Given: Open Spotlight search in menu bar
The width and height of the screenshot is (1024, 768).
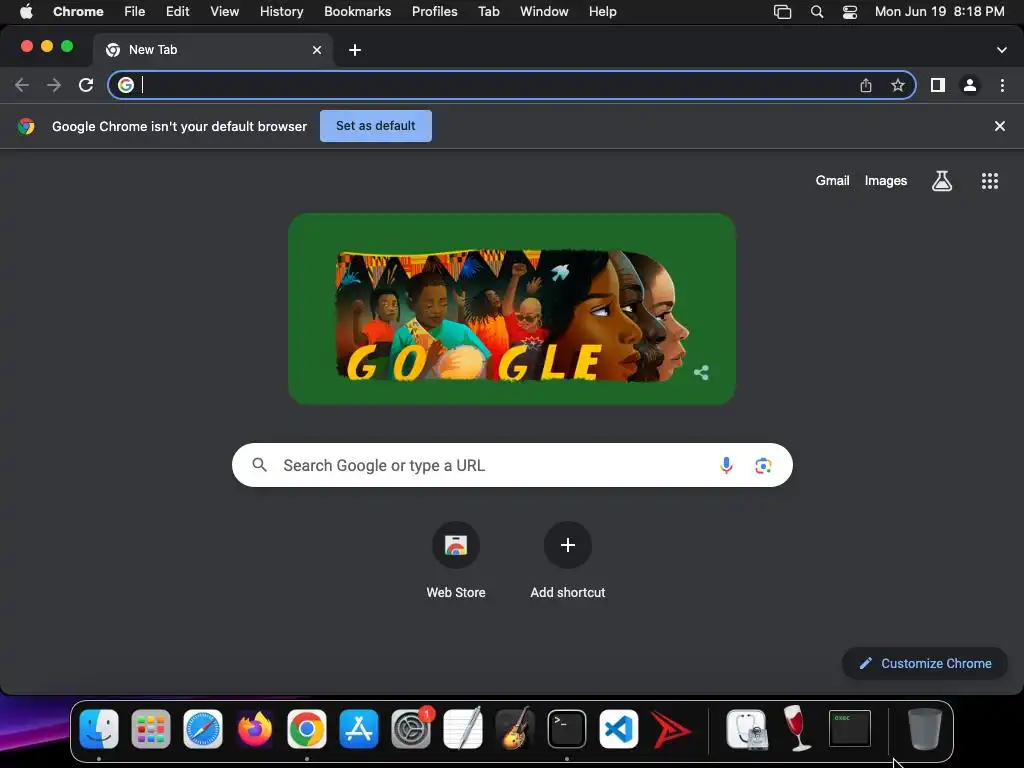Looking at the screenshot, I should tap(816, 12).
